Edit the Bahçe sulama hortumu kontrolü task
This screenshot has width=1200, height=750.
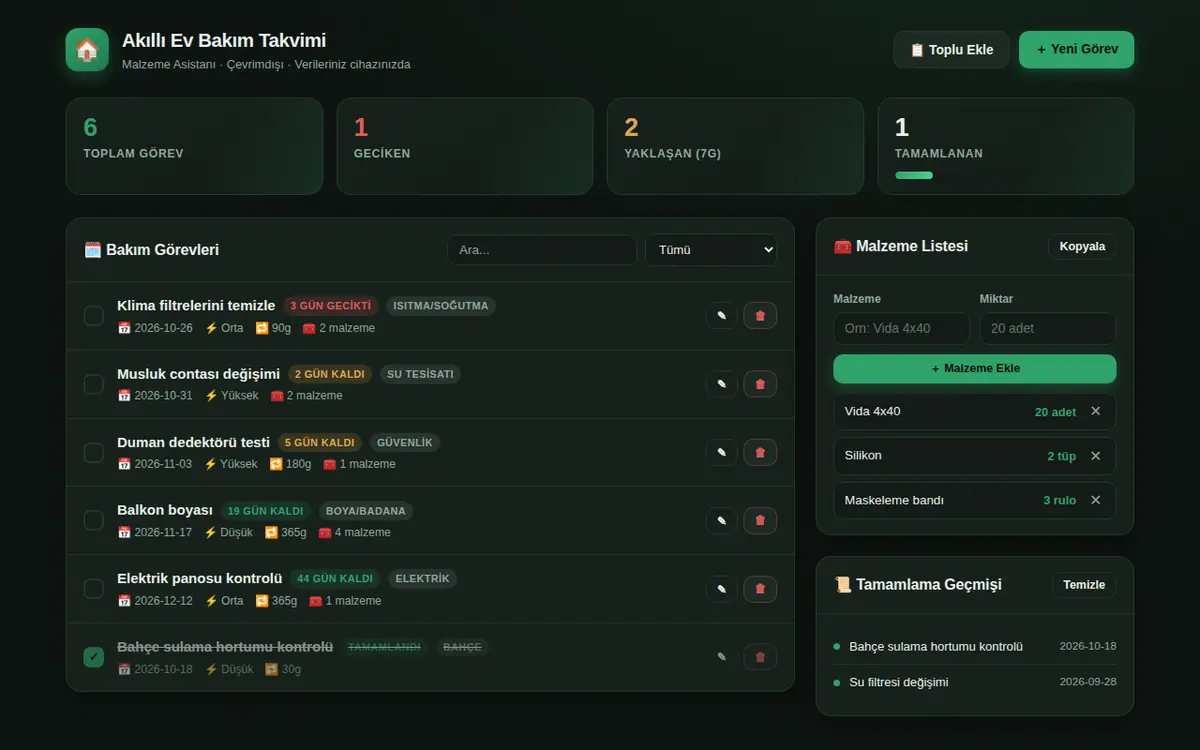pyautogui.click(x=721, y=657)
